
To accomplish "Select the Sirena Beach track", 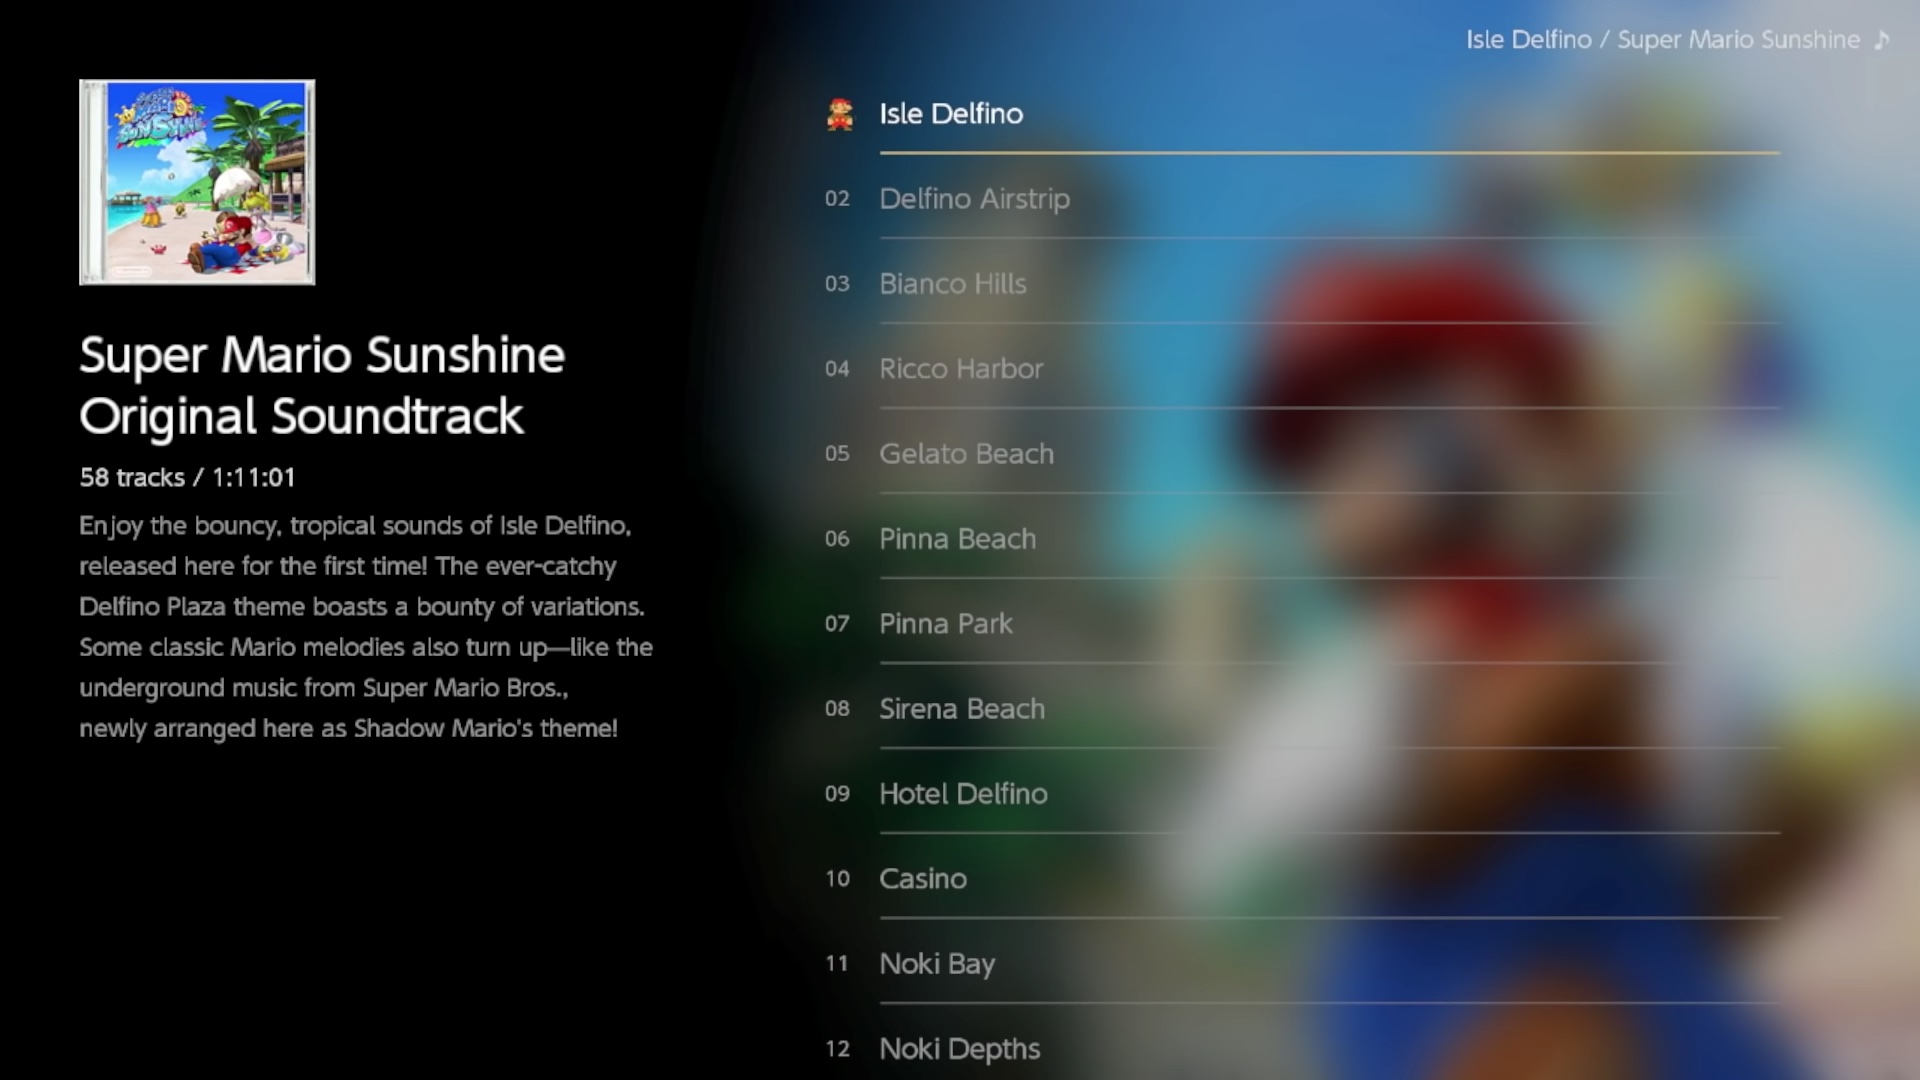I will [x=961, y=709].
